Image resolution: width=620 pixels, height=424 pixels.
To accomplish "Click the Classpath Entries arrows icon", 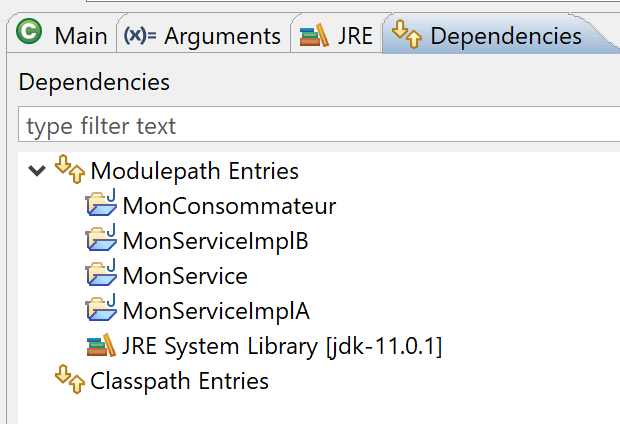I will 70,379.
